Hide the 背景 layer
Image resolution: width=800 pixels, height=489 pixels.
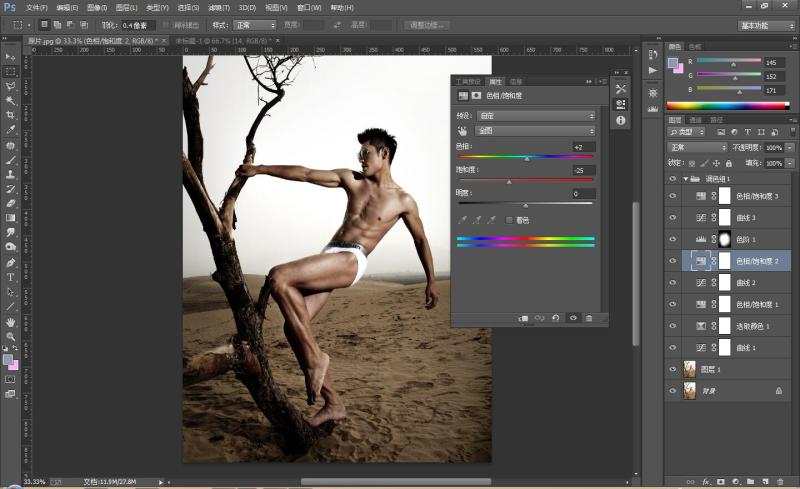[672, 390]
